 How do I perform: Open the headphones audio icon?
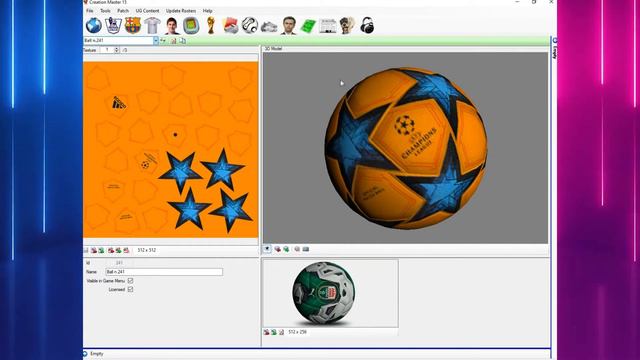point(367,26)
